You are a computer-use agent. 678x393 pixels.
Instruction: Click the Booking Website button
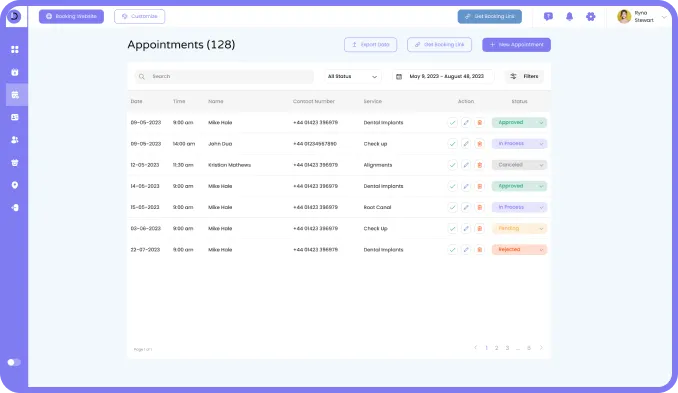pyautogui.click(x=71, y=16)
